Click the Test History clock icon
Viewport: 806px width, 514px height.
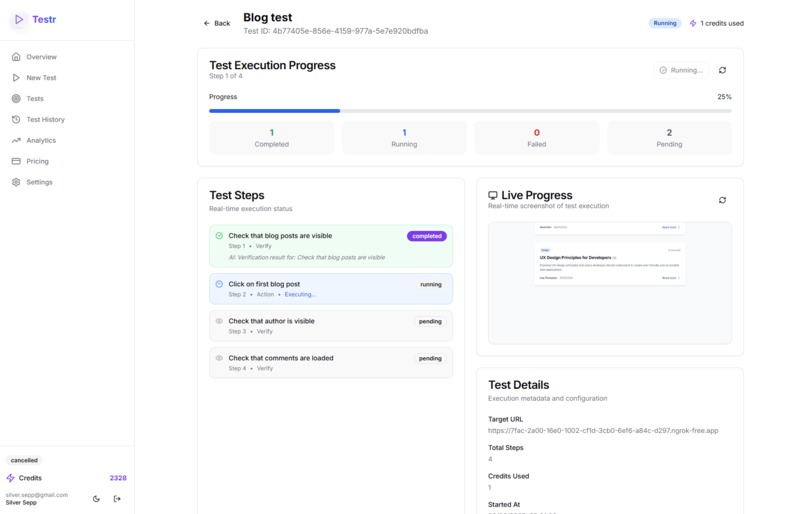(x=16, y=119)
